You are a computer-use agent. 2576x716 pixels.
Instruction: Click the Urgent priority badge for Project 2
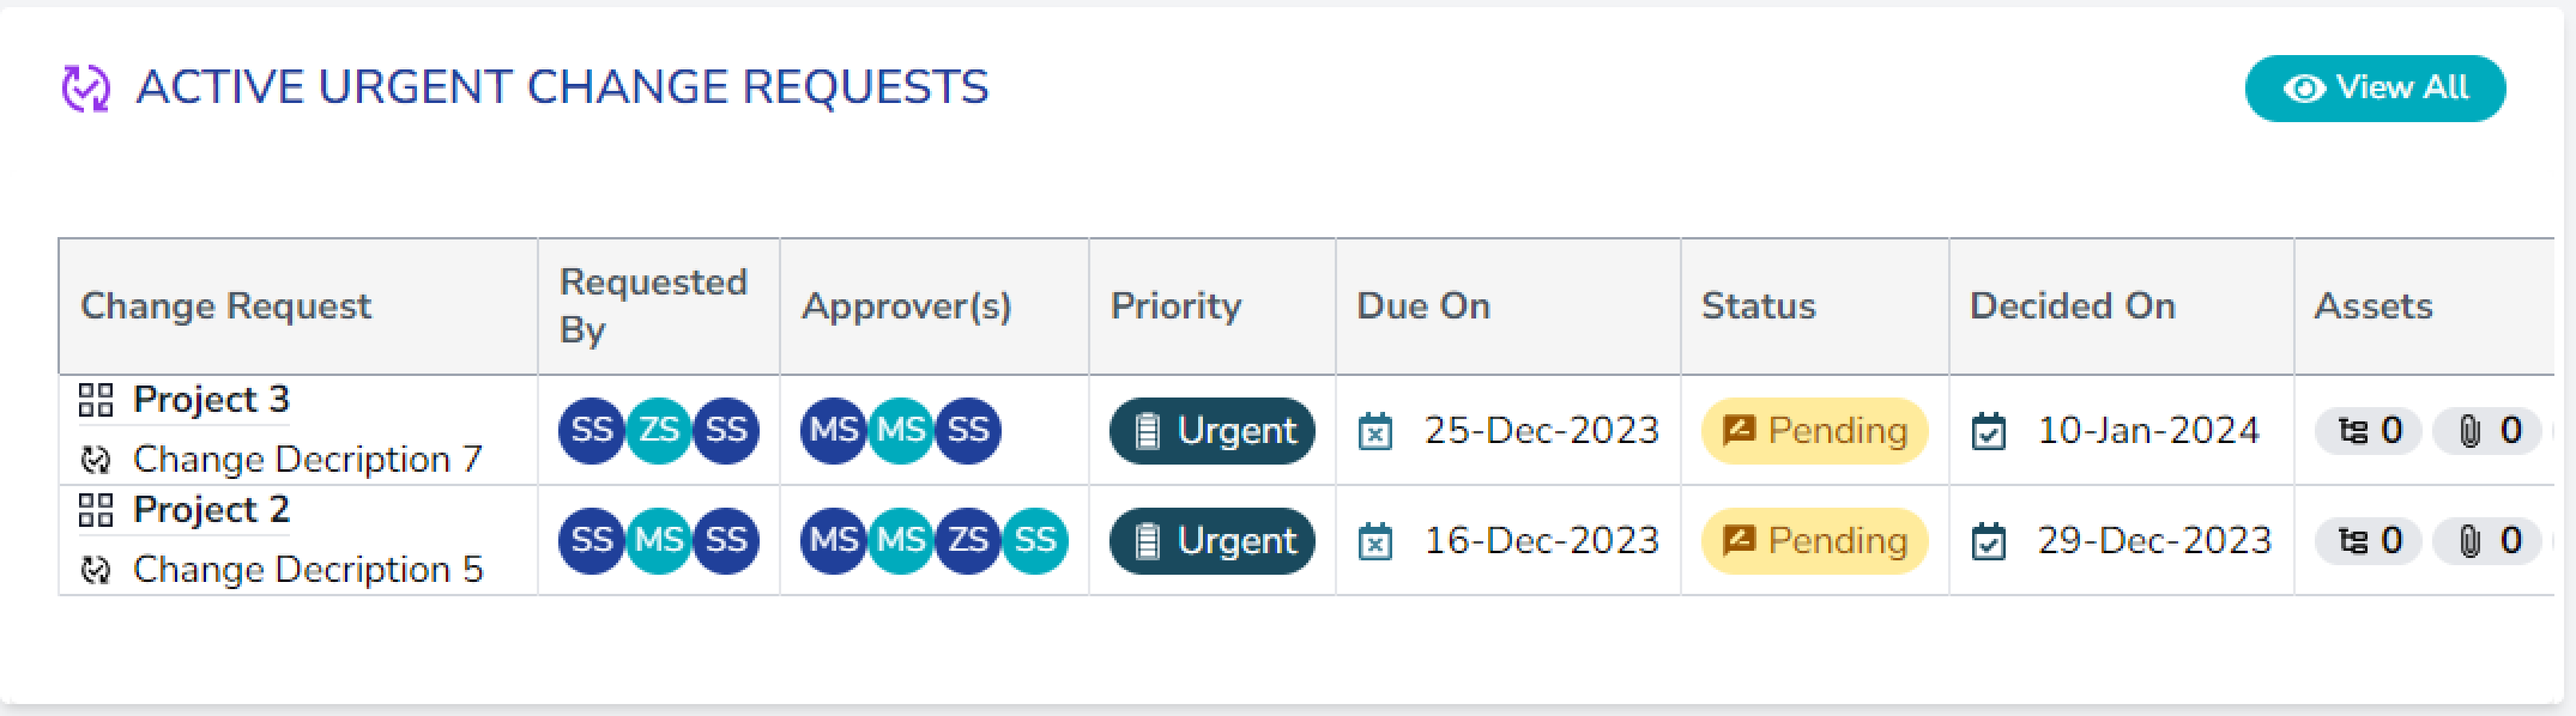coord(1212,541)
